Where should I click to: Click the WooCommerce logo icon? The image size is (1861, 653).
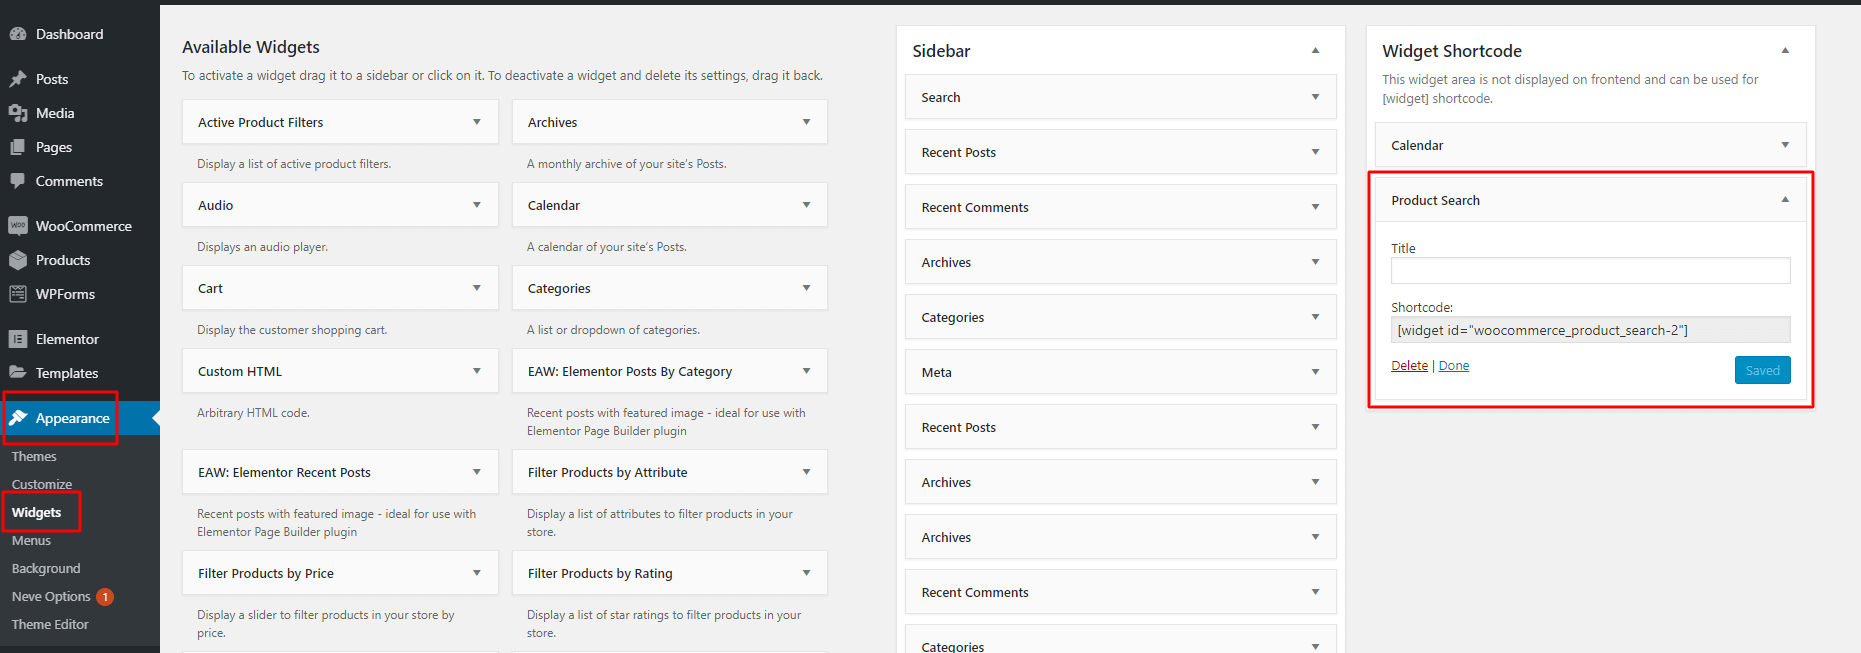[18, 226]
